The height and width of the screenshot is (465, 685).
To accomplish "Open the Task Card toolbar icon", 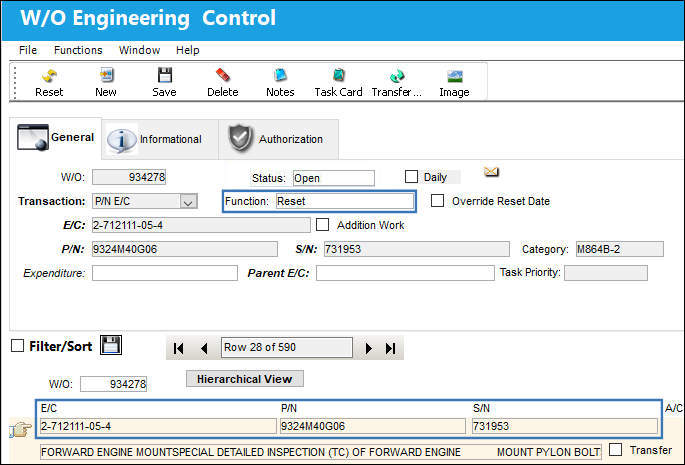I will click(x=339, y=75).
